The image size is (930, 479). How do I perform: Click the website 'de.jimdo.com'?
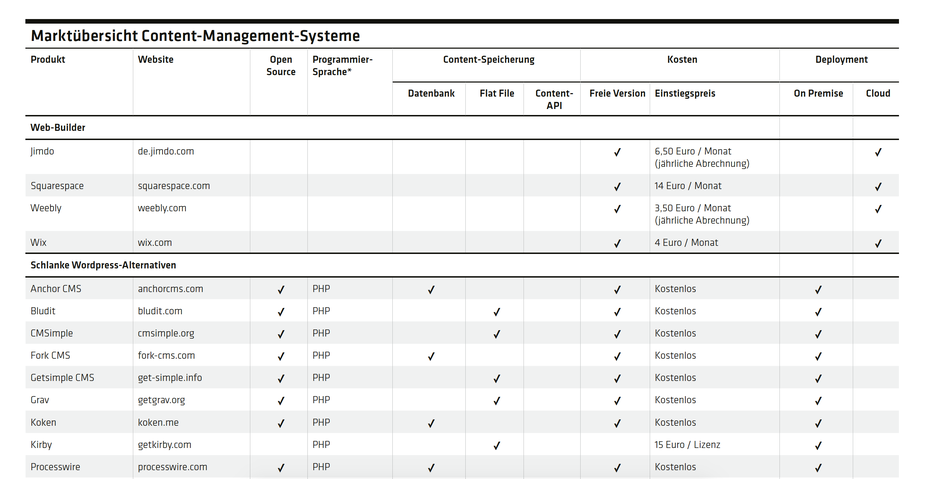(x=165, y=151)
